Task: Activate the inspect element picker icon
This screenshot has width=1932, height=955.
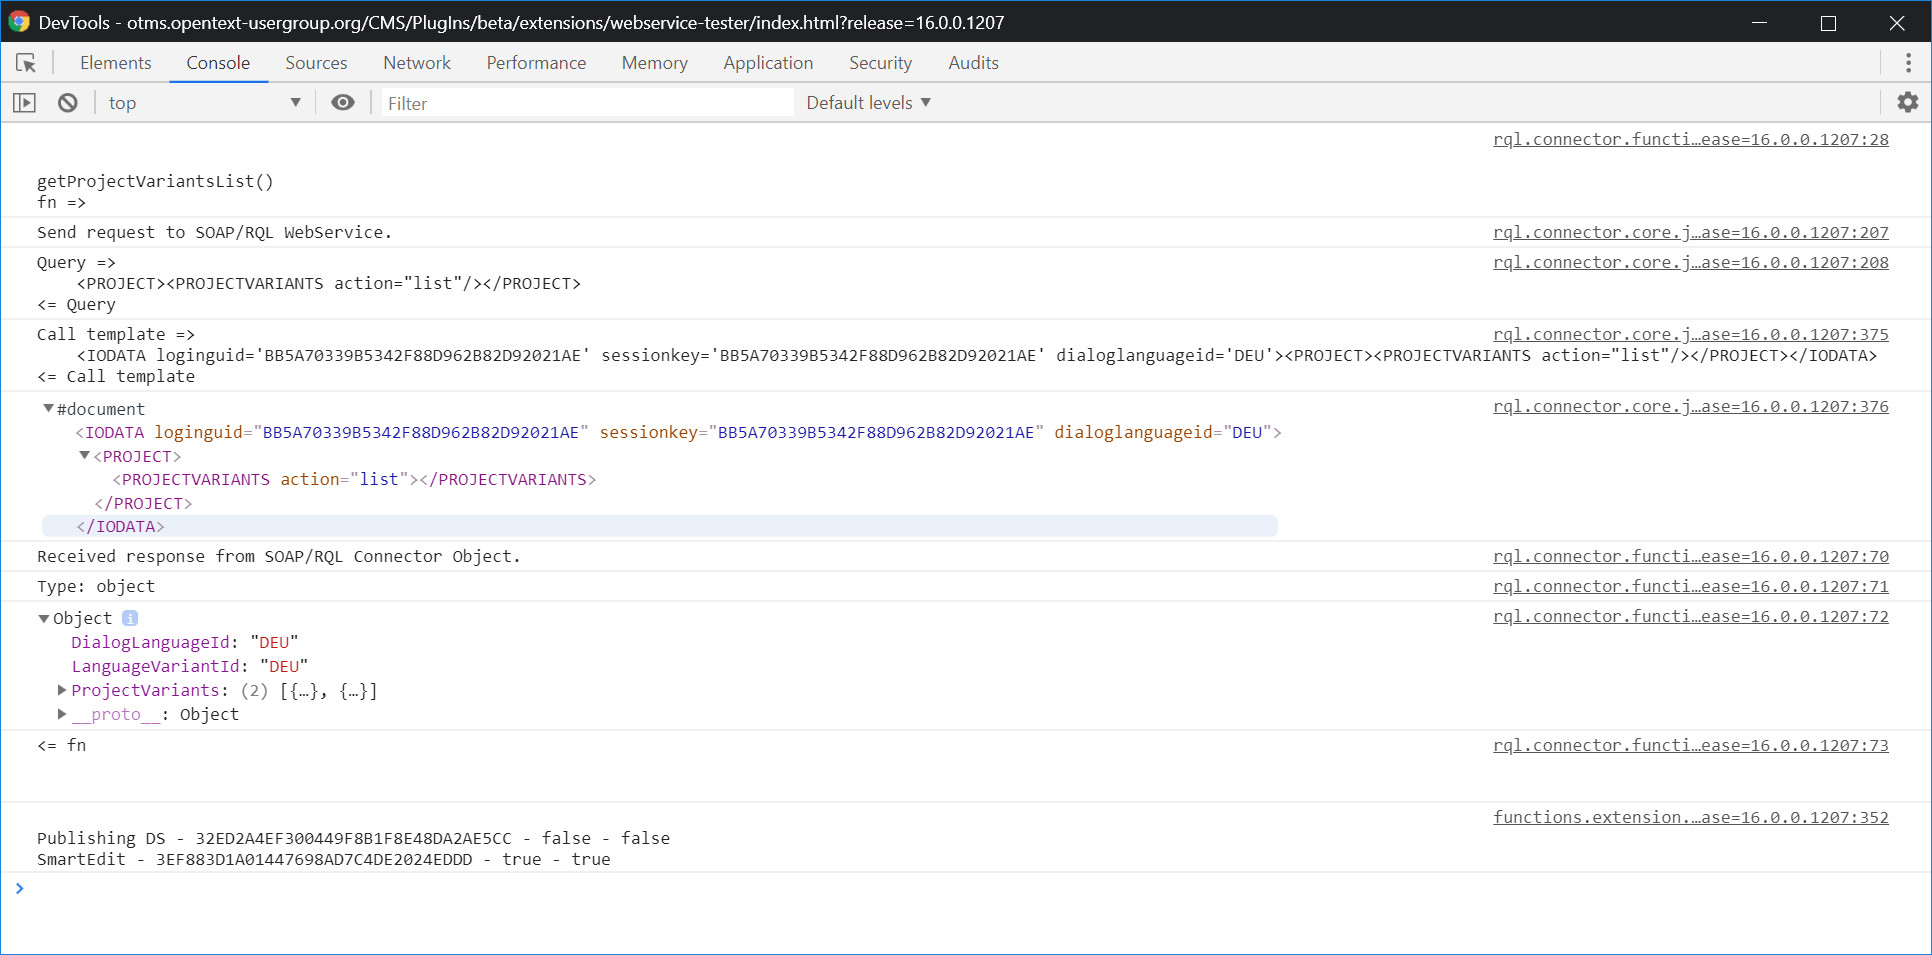Action: [x=26, y=63]
